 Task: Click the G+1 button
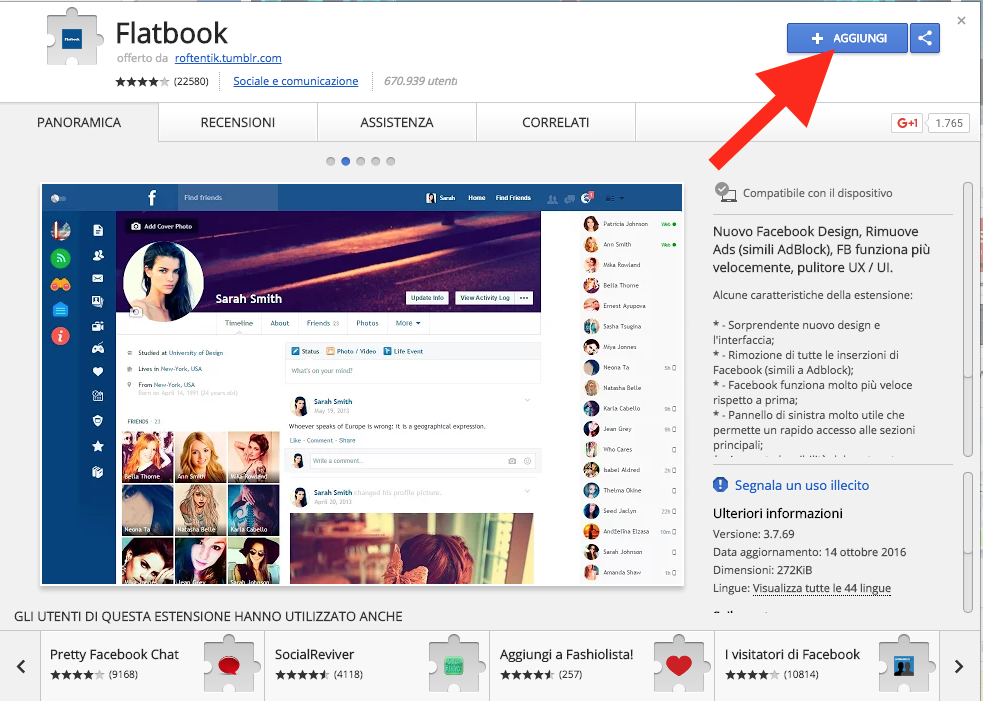[x=907, y=123]
